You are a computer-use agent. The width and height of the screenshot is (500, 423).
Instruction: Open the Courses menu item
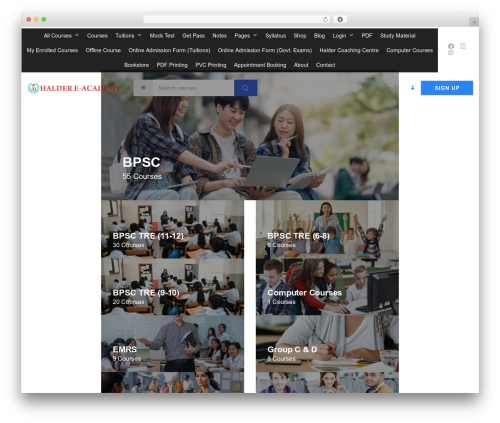click(97, 36)
